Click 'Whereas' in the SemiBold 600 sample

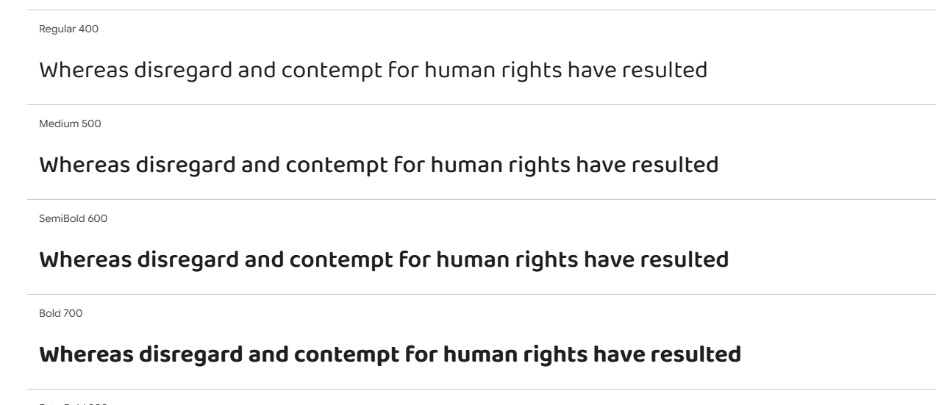pyautogui.click(x=85, y=260)
